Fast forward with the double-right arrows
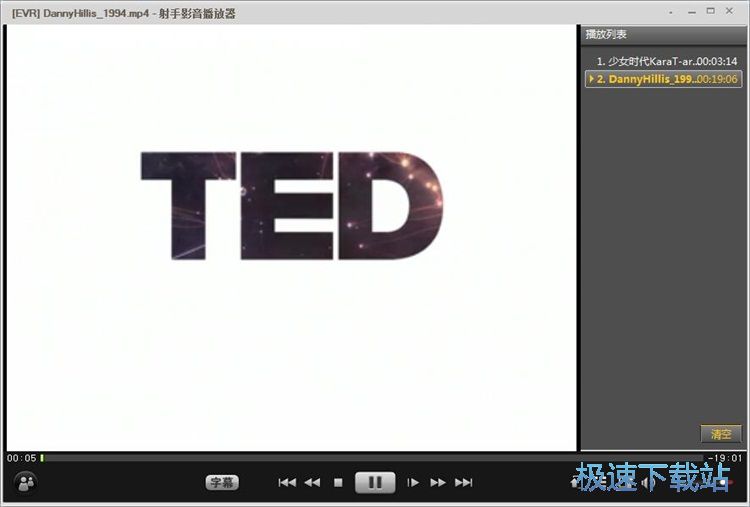The height and width of the screenshot is (507, 750). click(438, 483)
